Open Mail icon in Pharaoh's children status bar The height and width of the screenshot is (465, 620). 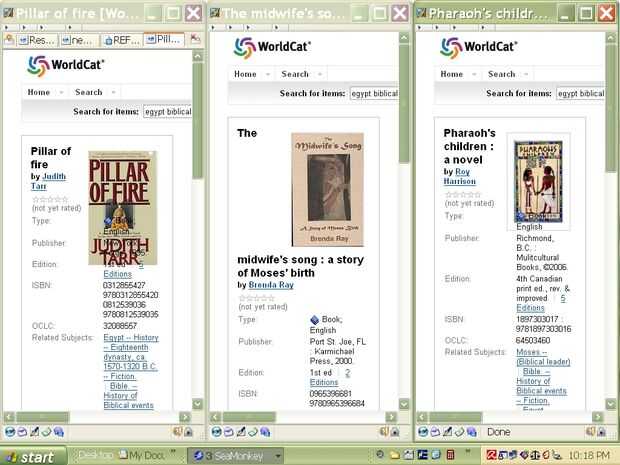[435, 432]
